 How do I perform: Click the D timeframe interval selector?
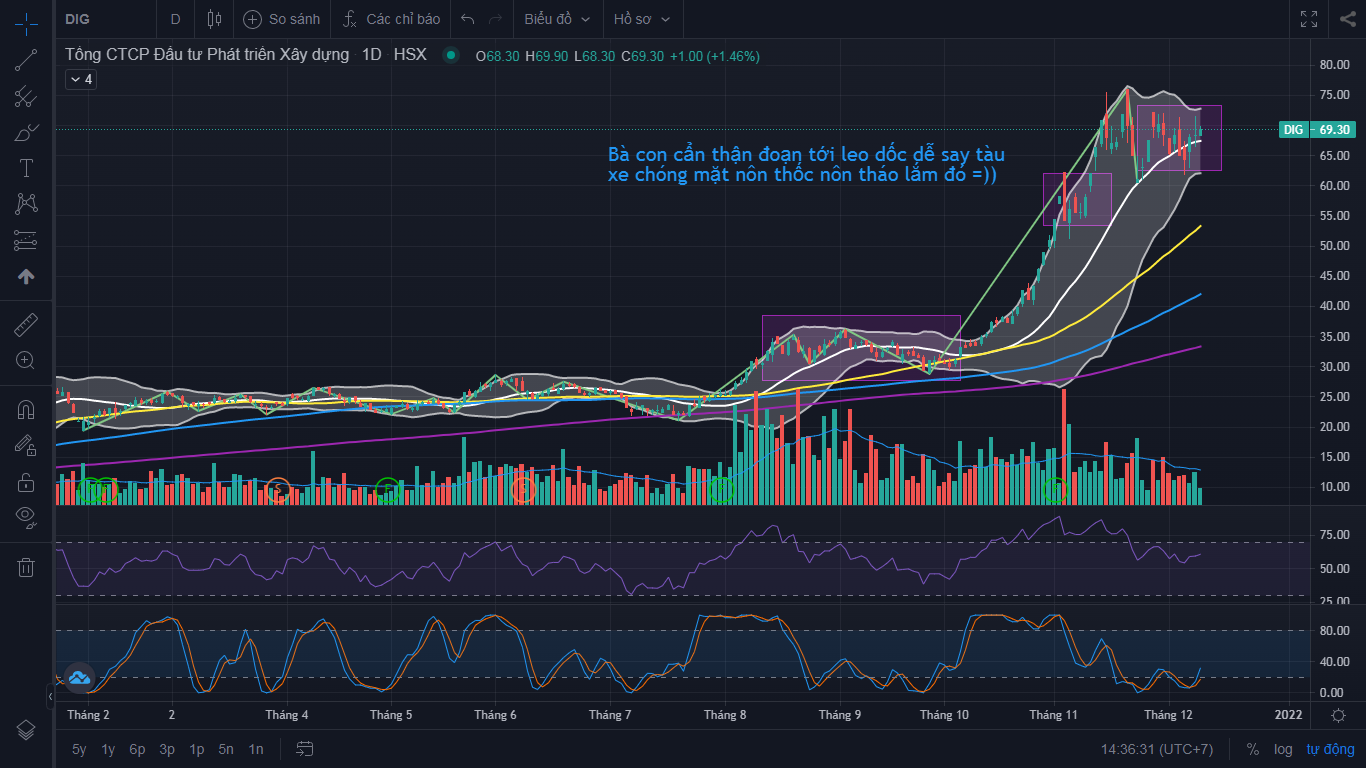tap(176, 19)
